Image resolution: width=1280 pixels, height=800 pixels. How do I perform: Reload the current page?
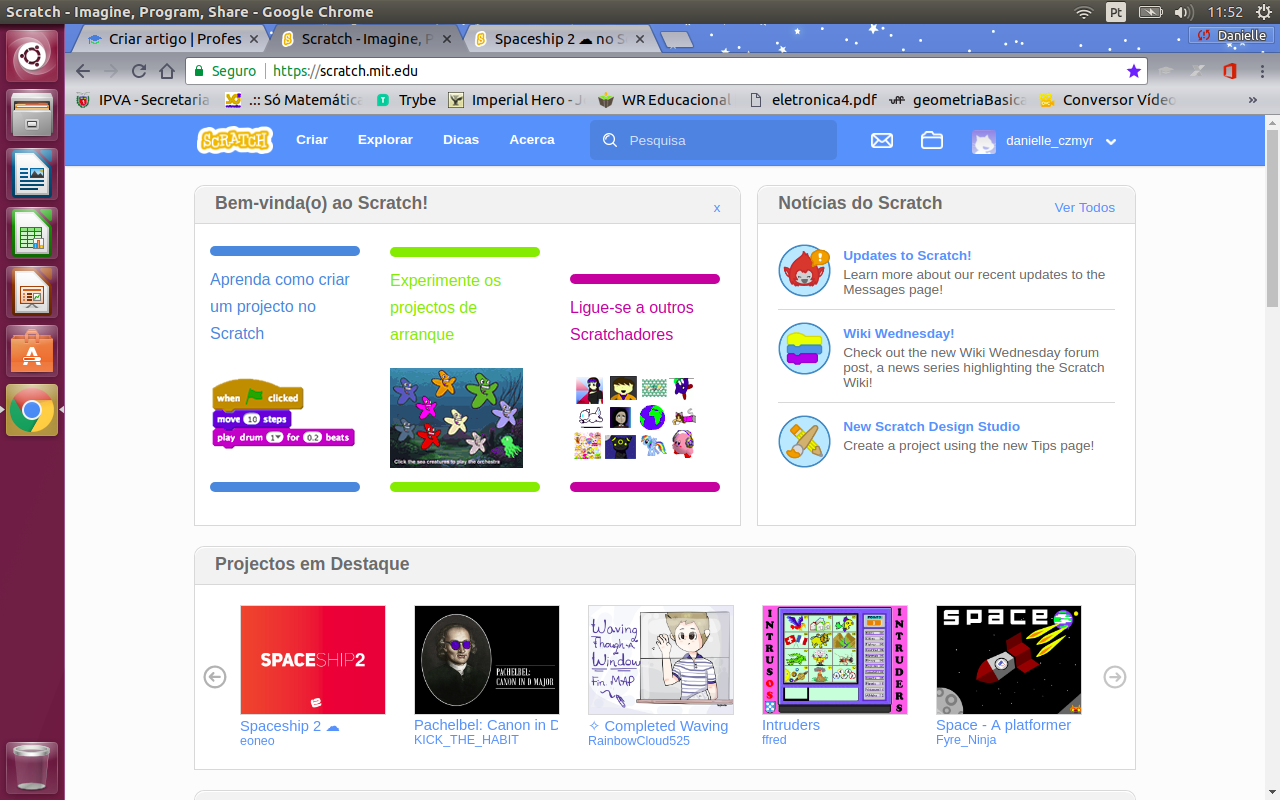click(139, 71)
